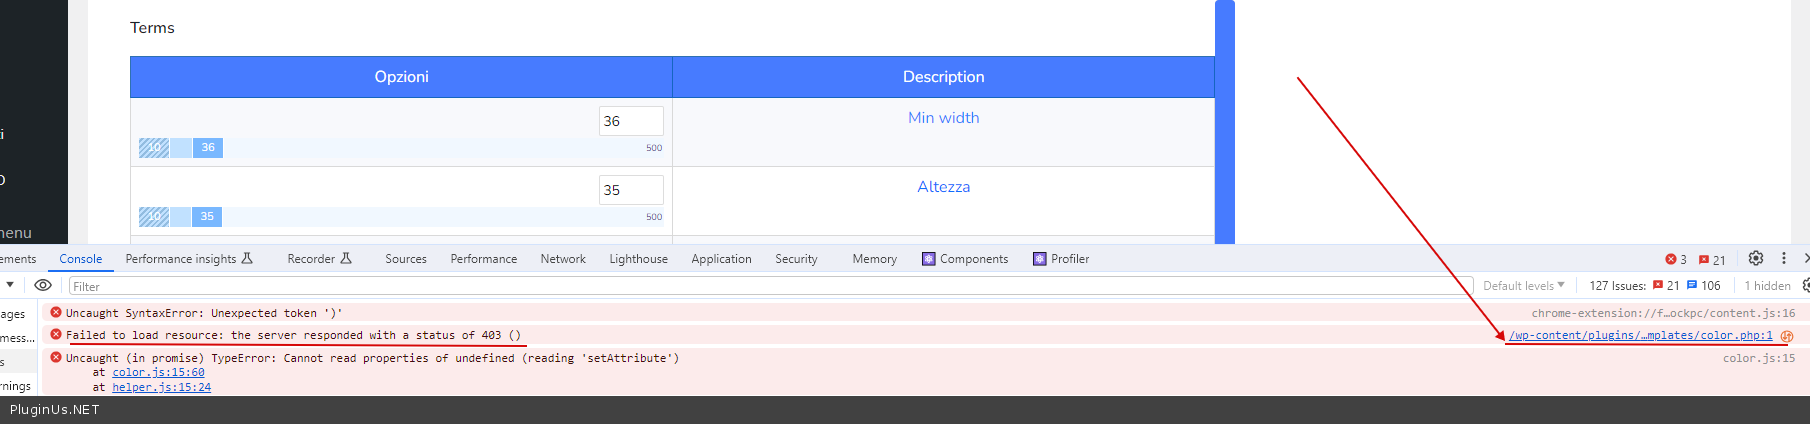Click the Altezza value input field
This screenshot has width=1810, height=424.
tap(631, 190)
